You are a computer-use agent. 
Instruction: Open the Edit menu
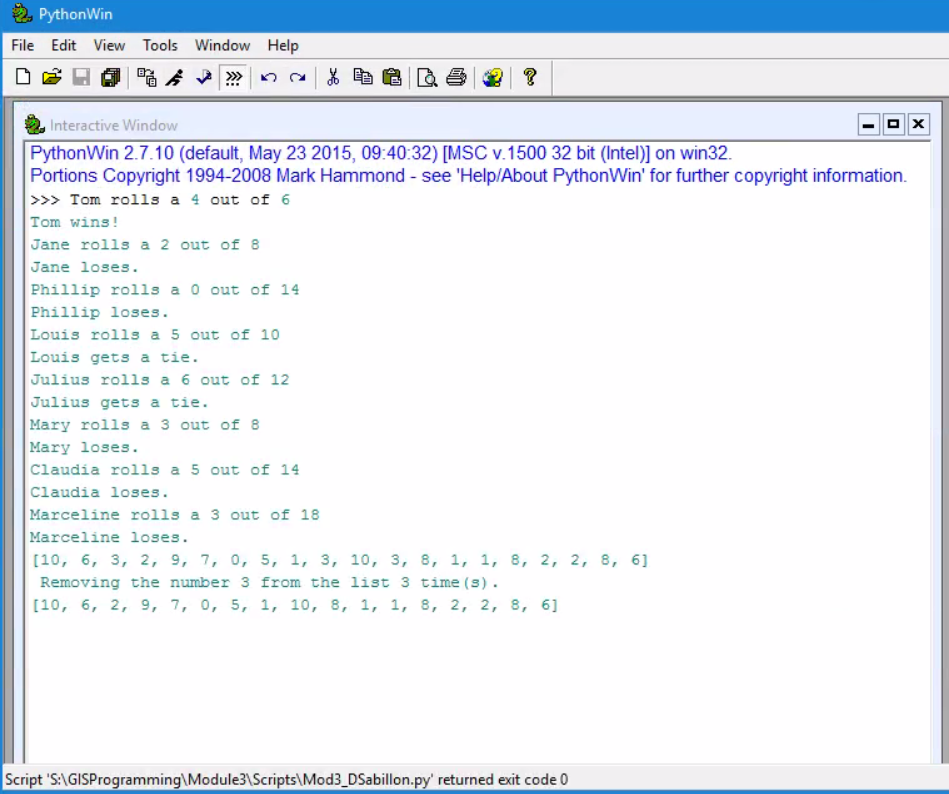(64, 45)
